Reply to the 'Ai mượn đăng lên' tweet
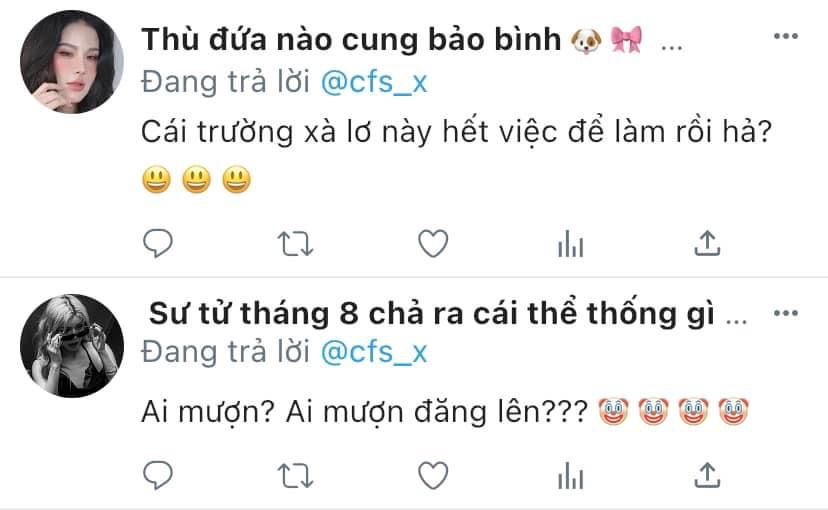 [158, 475]
